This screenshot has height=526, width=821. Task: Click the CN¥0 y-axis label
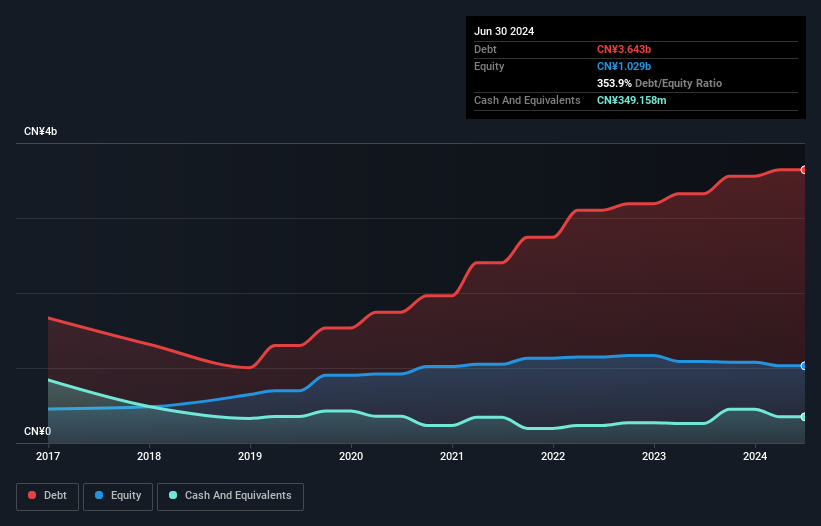[38, 431]
